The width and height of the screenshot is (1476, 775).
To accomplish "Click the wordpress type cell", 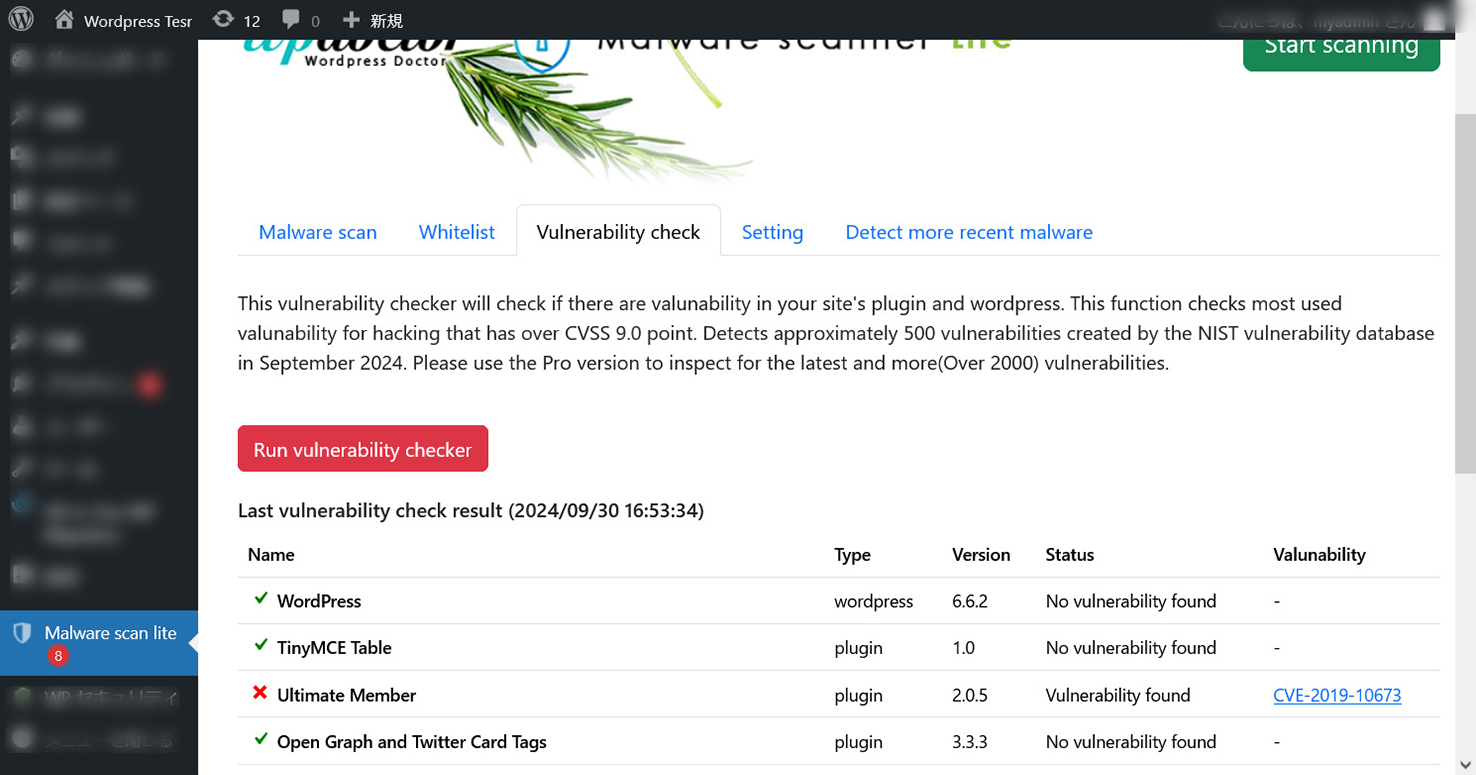I will point(874,601).
